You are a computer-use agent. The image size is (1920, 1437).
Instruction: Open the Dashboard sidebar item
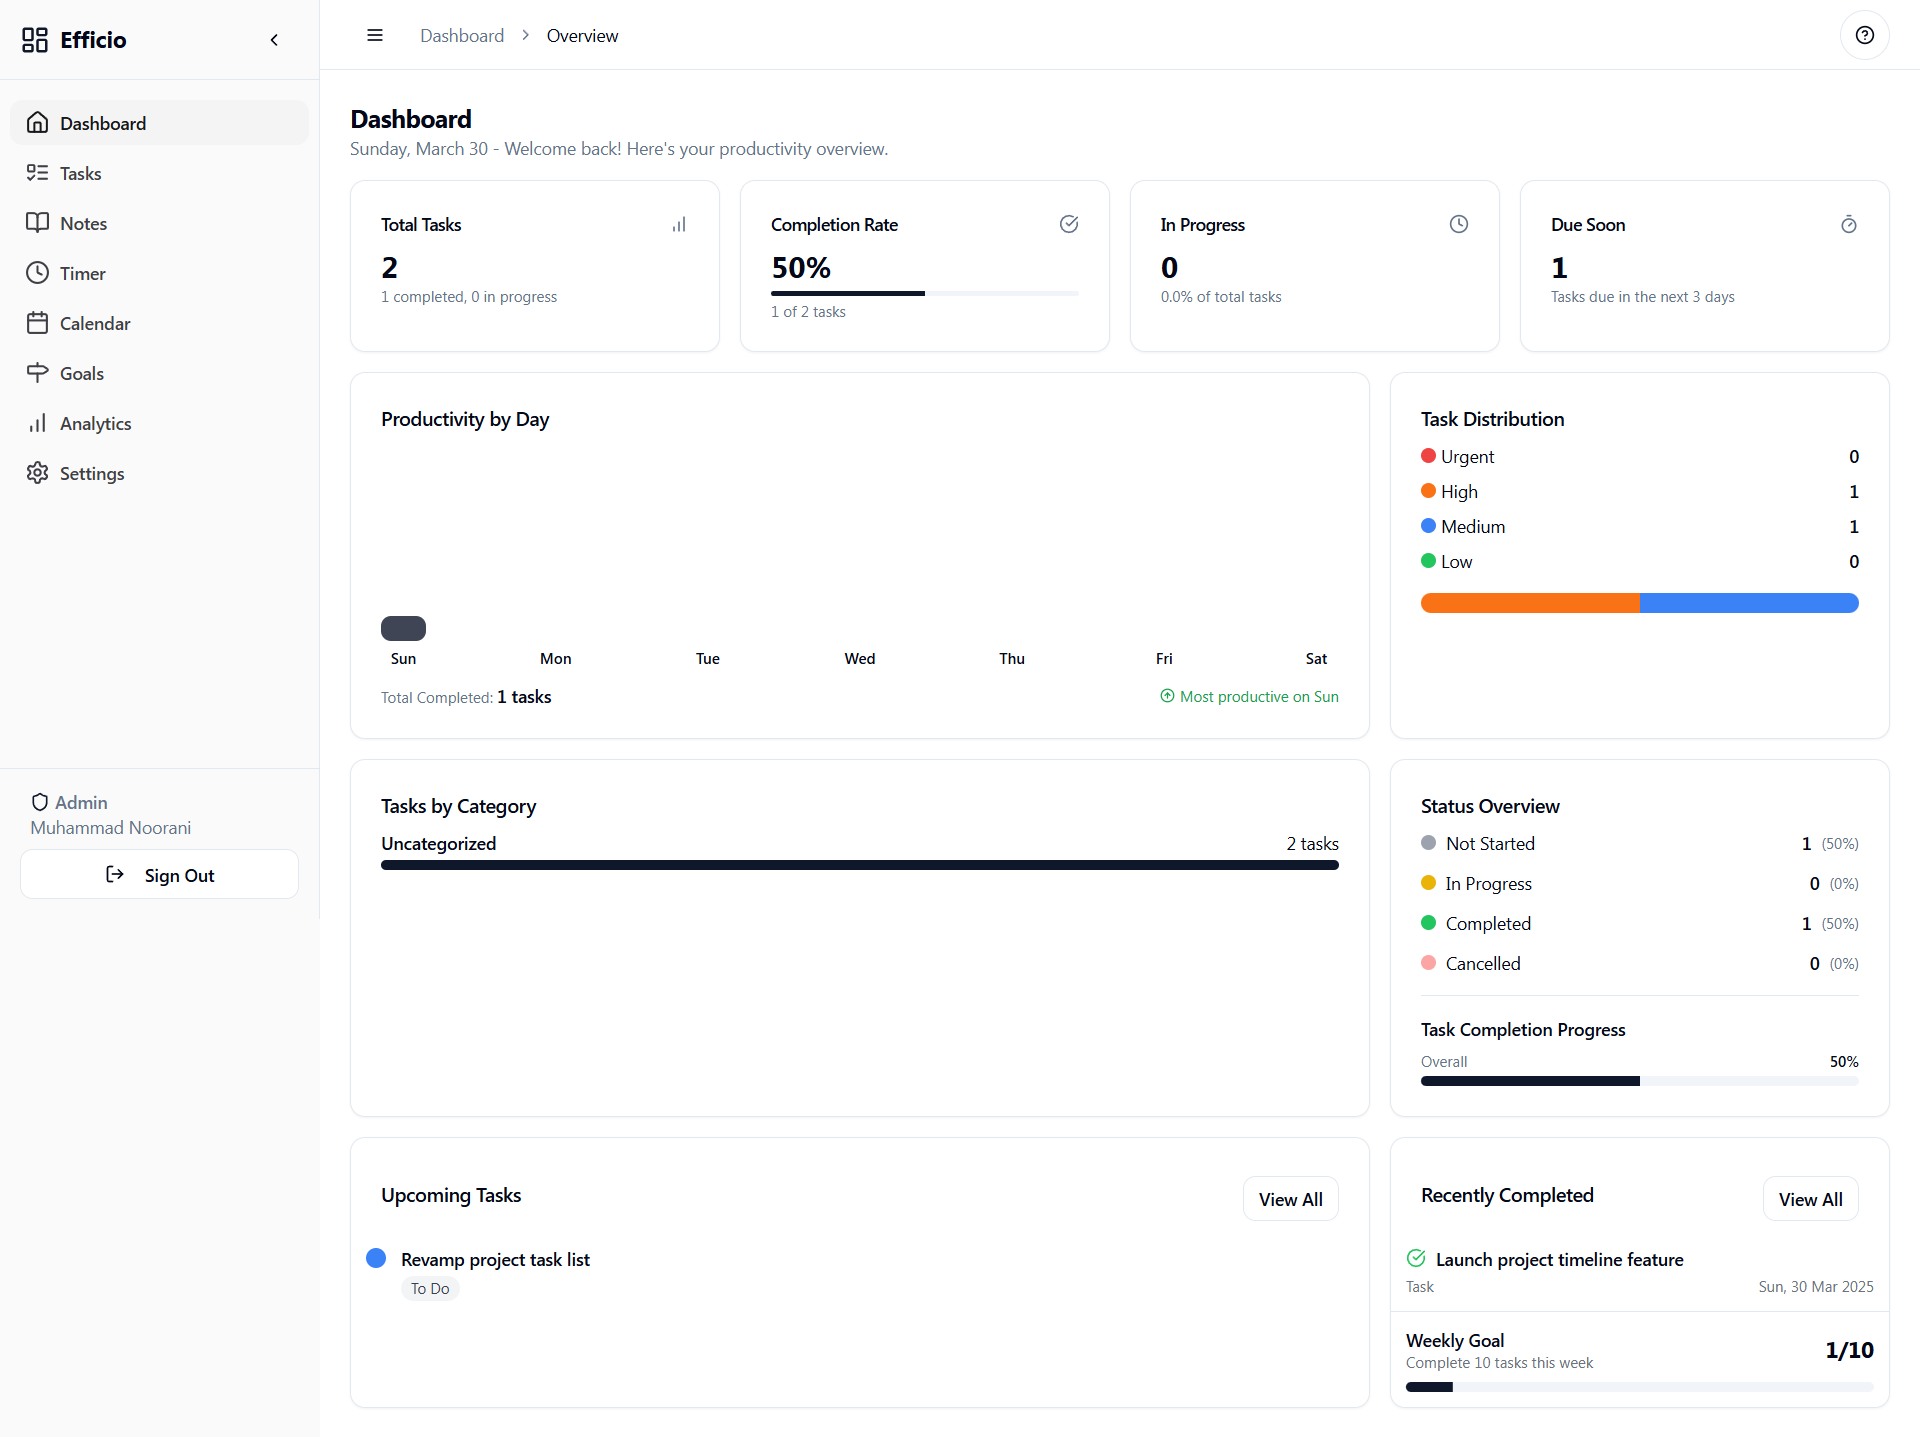[160, 123]
